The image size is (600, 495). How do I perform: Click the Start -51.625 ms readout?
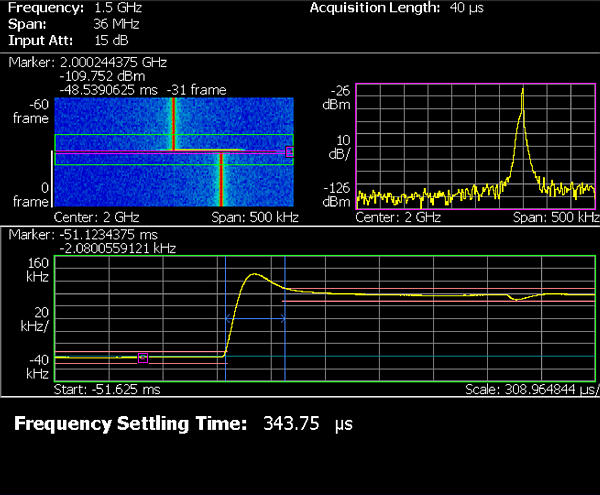[109, 389]
